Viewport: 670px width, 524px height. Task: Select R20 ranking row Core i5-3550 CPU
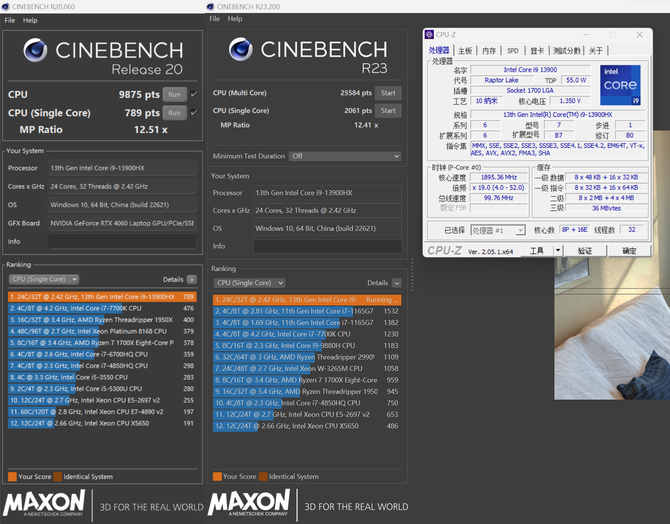pyautogui.click(x=102, y=377)
